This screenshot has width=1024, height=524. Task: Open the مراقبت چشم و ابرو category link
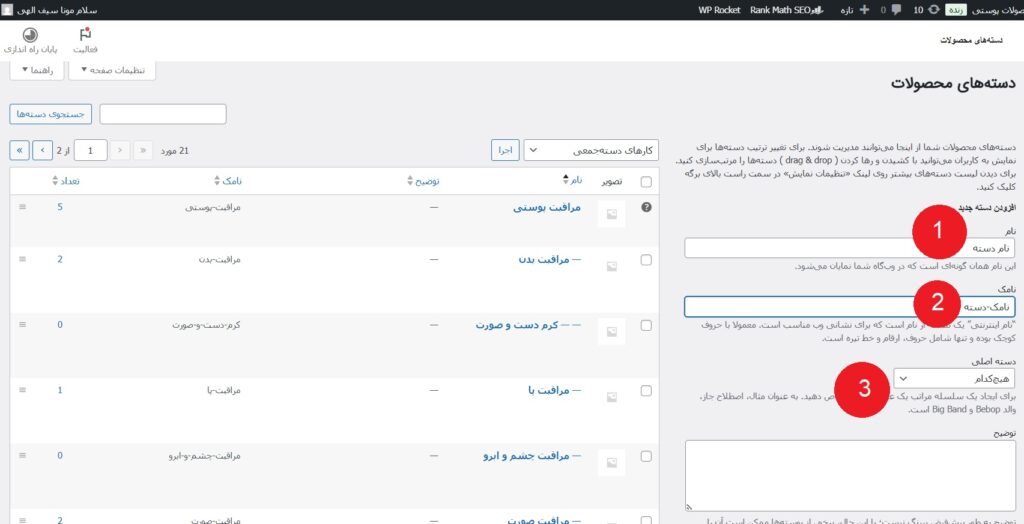532,455
